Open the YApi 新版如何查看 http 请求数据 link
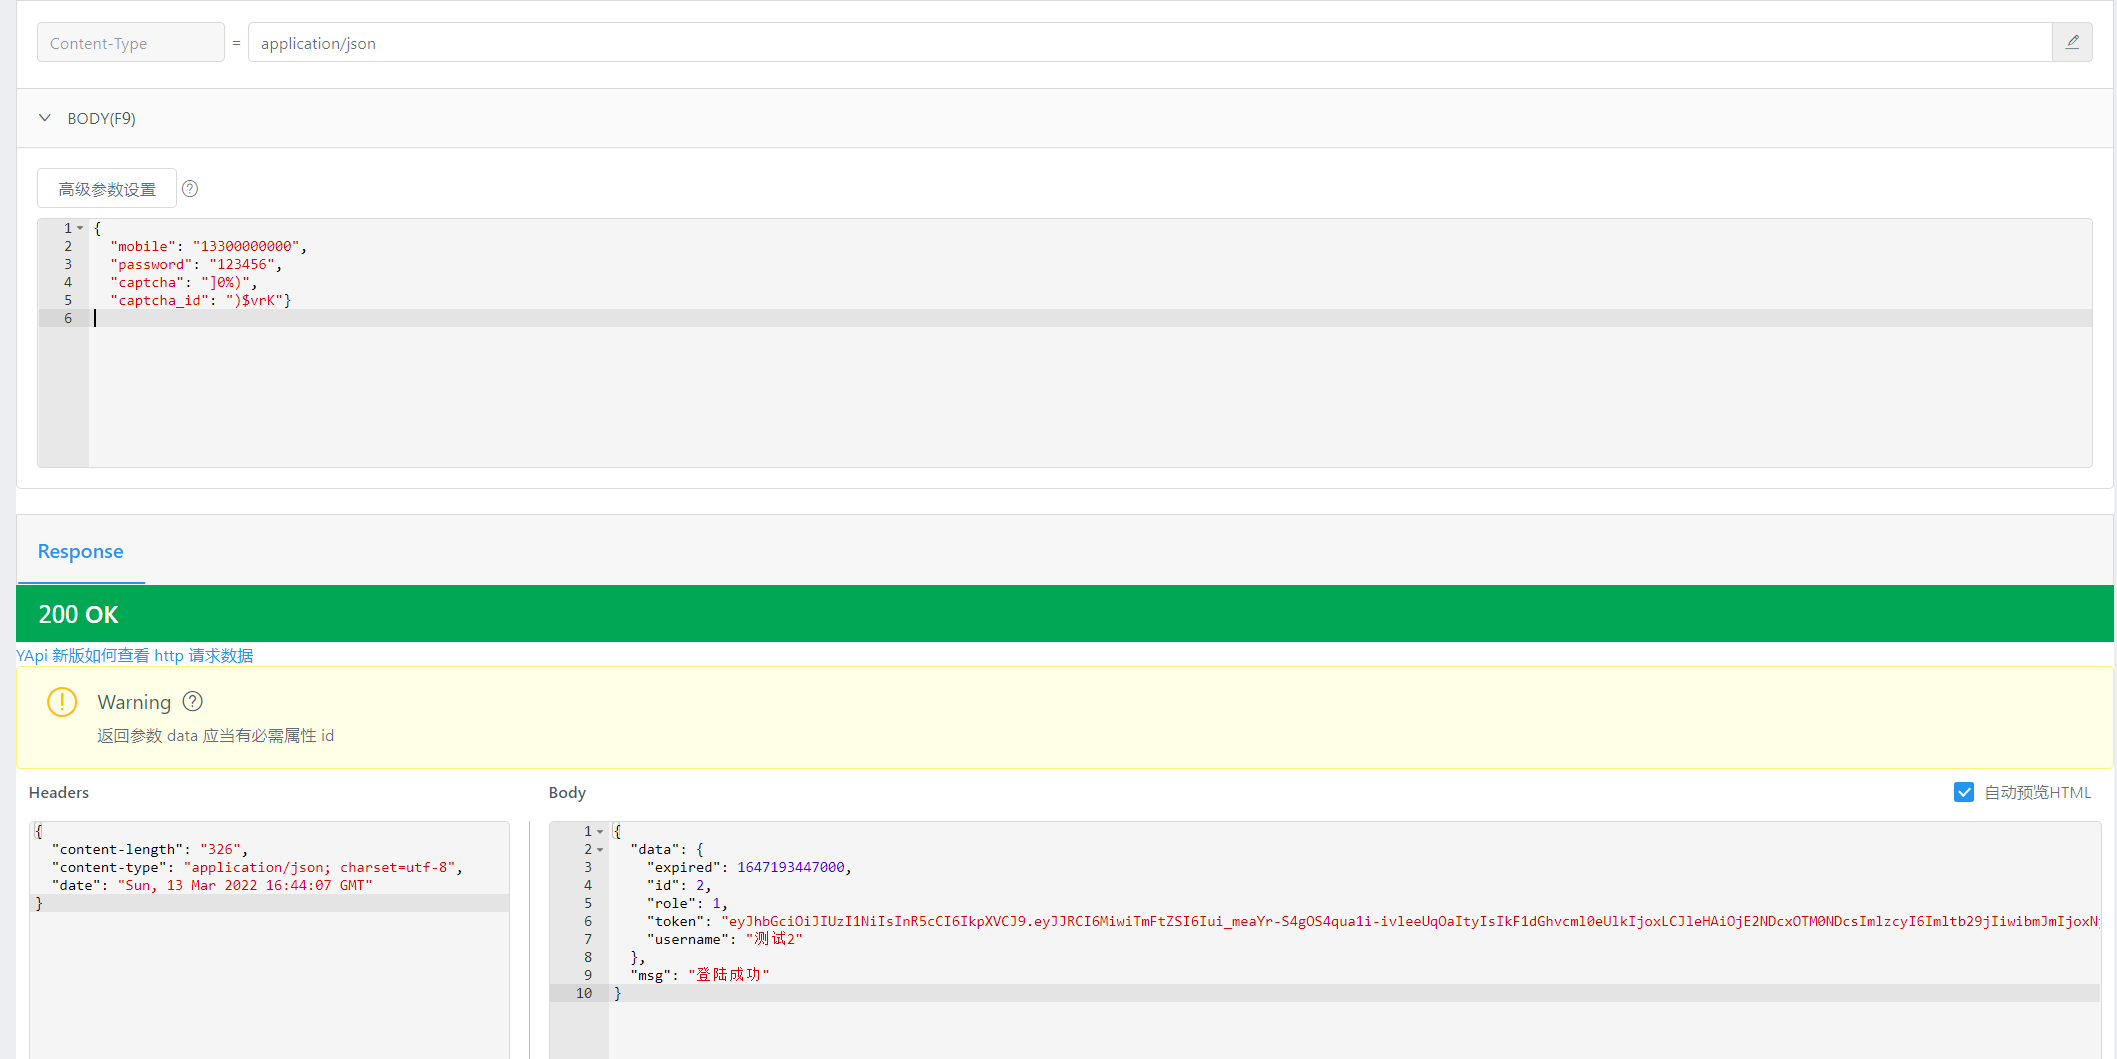This screenshot has width=2117, height=1059. [135, 655]
